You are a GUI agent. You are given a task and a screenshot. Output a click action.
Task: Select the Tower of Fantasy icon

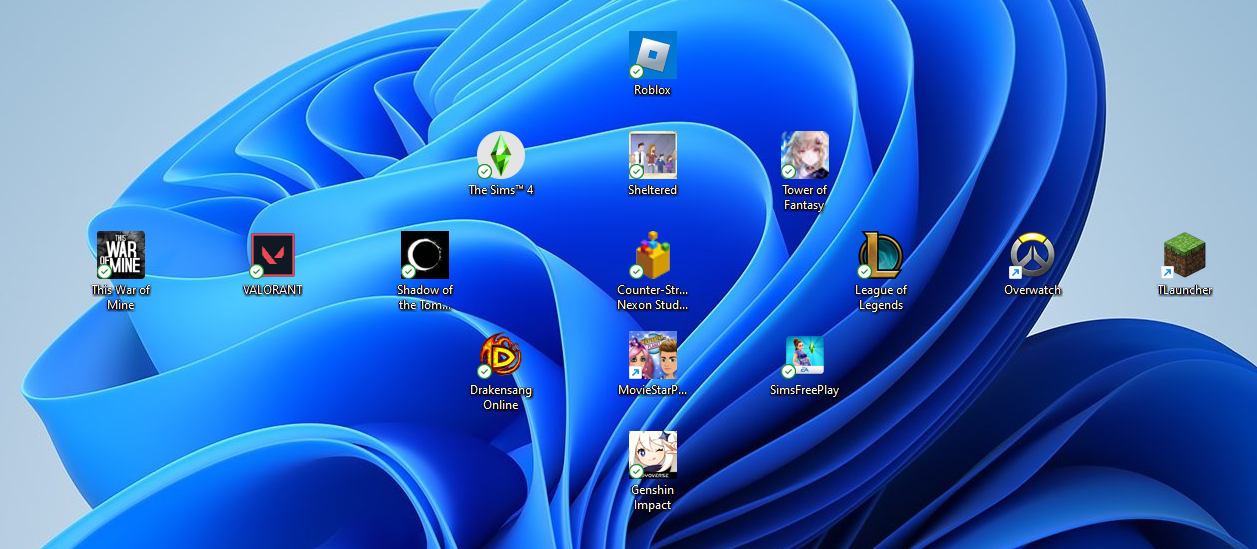(x=805, y=155)
